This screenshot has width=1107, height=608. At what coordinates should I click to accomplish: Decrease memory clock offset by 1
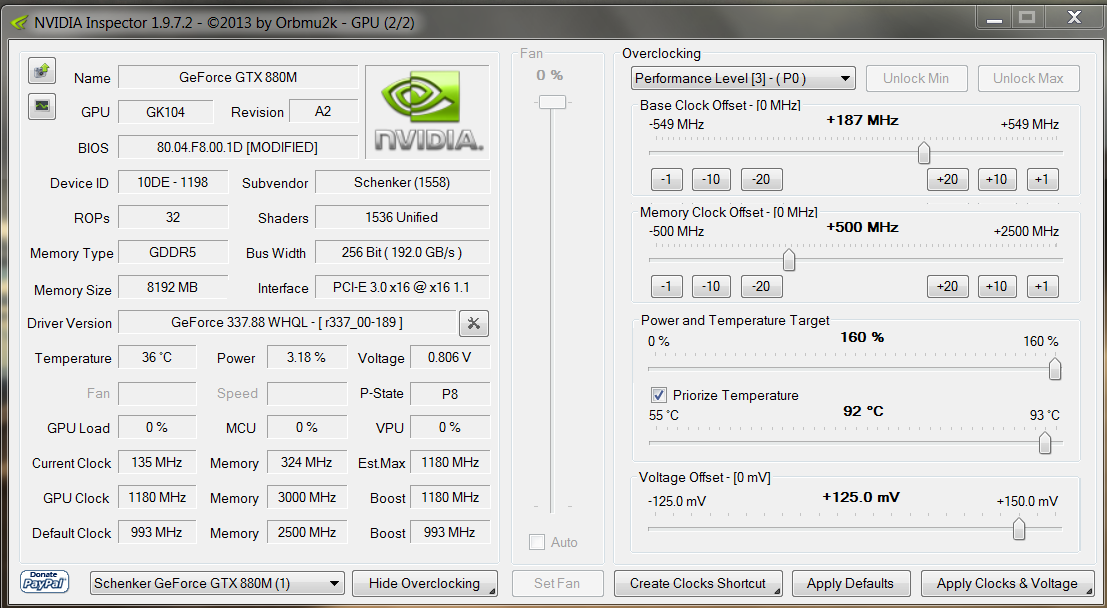[666, 286]
